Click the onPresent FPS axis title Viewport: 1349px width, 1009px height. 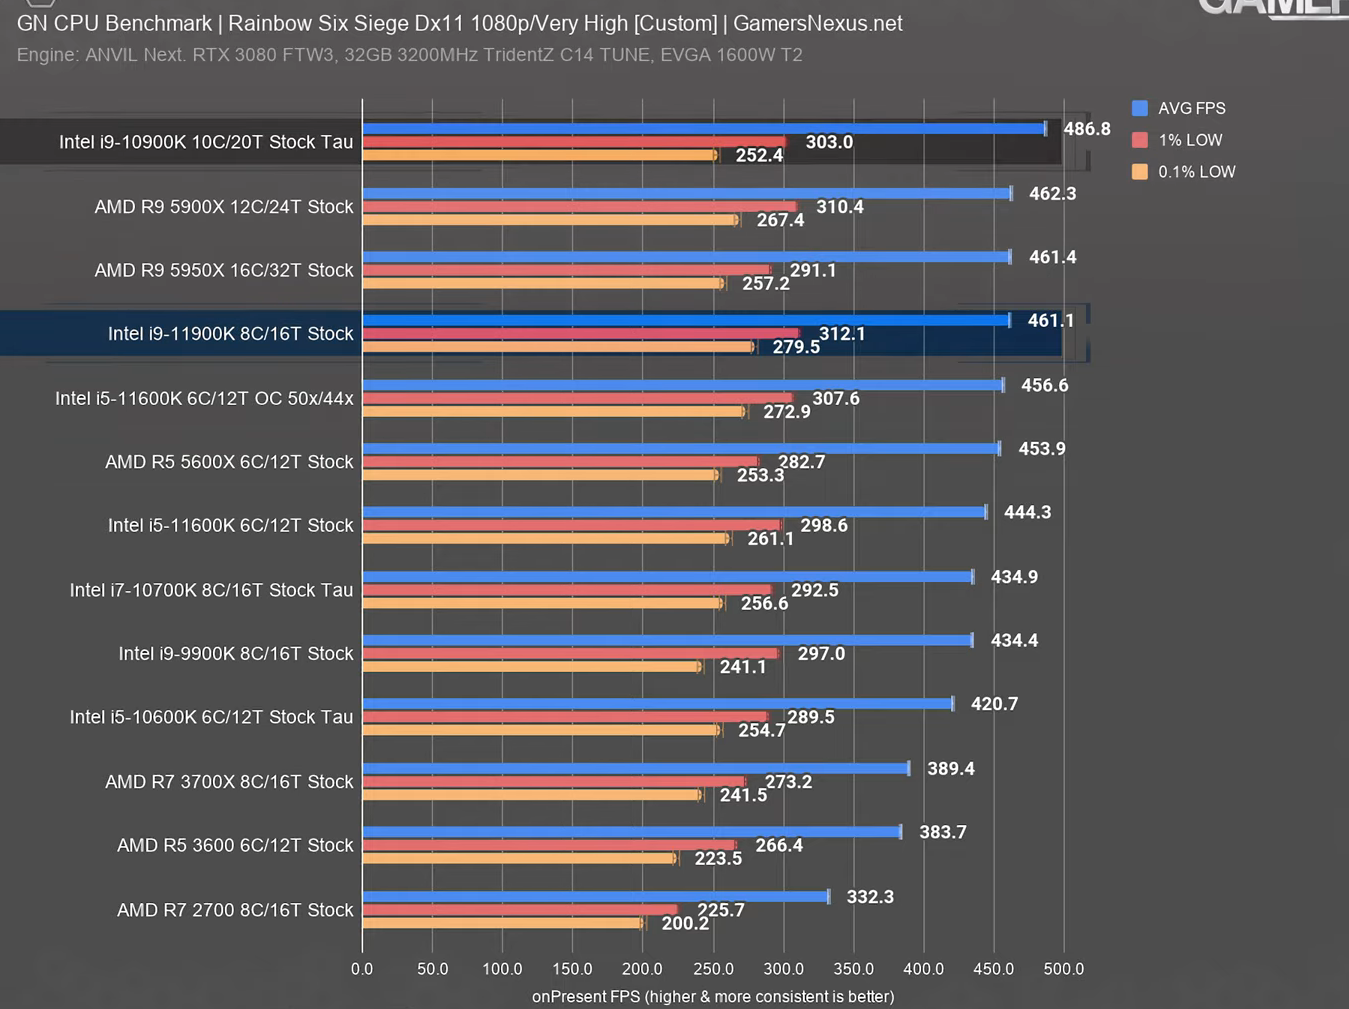click(x=713, y=996)
